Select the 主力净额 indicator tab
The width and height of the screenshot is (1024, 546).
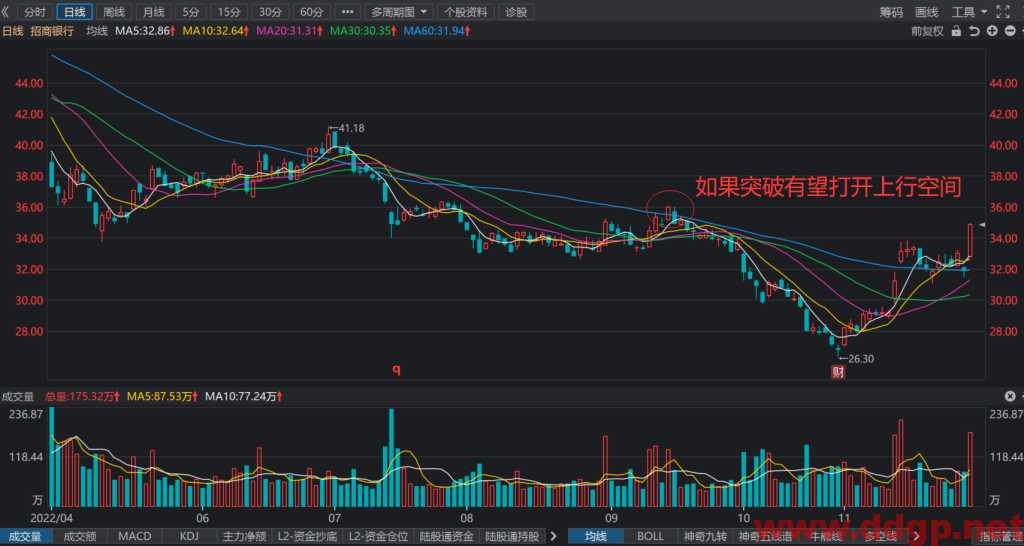pyautogui.click(x=244, y=536)
